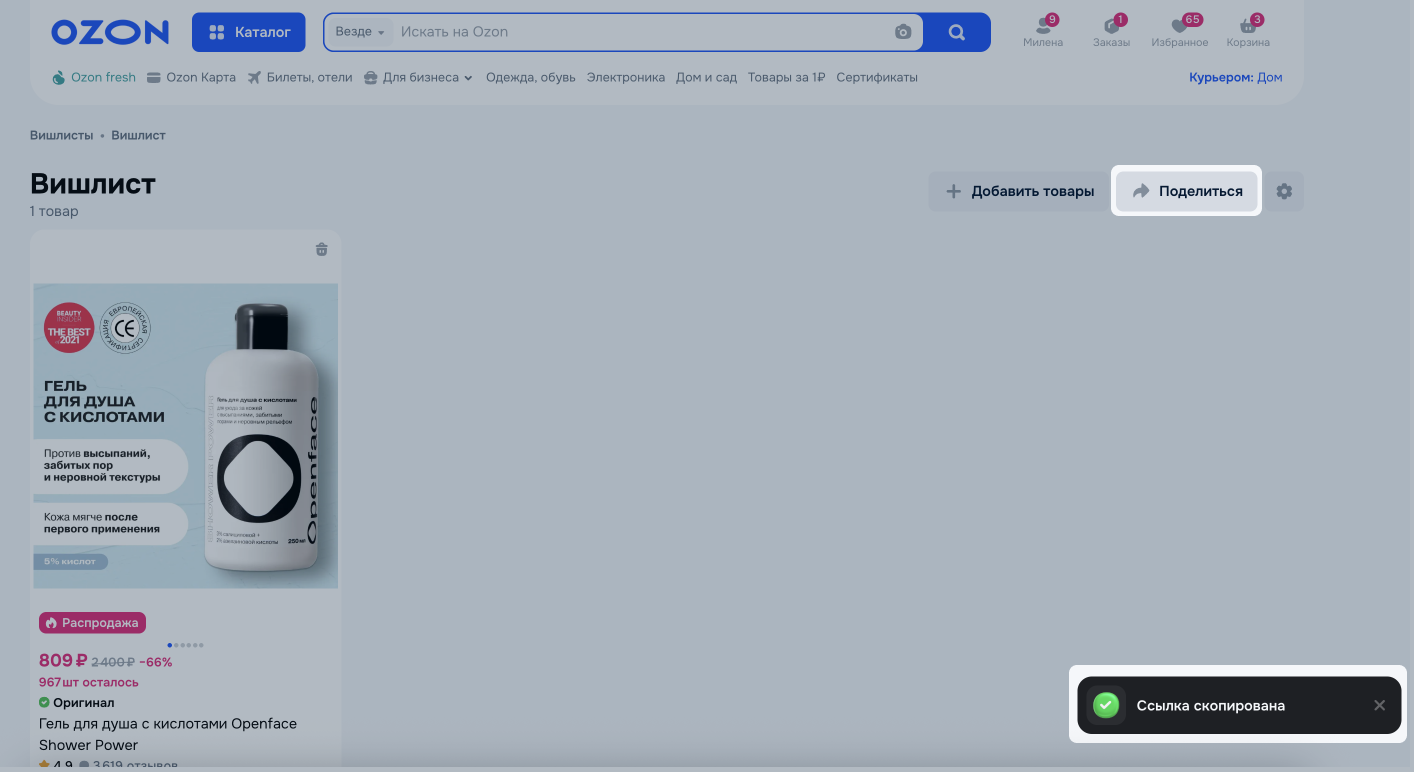The image size is (1414, 772).
Task: Open Дом и сад category
Action: 706,77
